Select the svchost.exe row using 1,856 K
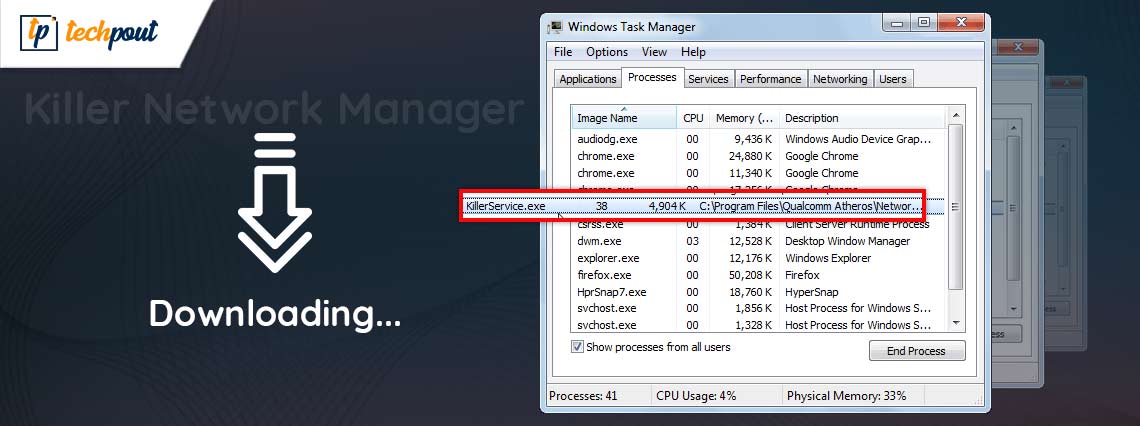Viewport: 1140px width, 426px height. click(758, 309)
